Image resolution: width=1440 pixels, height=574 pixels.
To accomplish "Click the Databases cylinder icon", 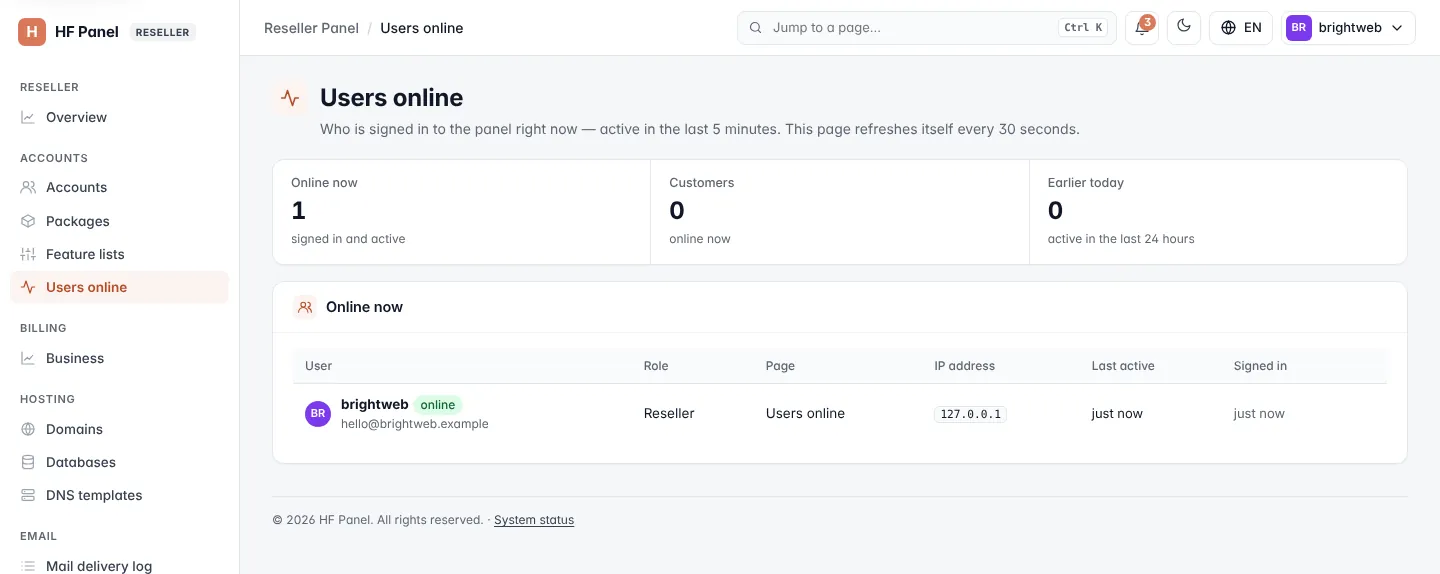I will point(28,462).
